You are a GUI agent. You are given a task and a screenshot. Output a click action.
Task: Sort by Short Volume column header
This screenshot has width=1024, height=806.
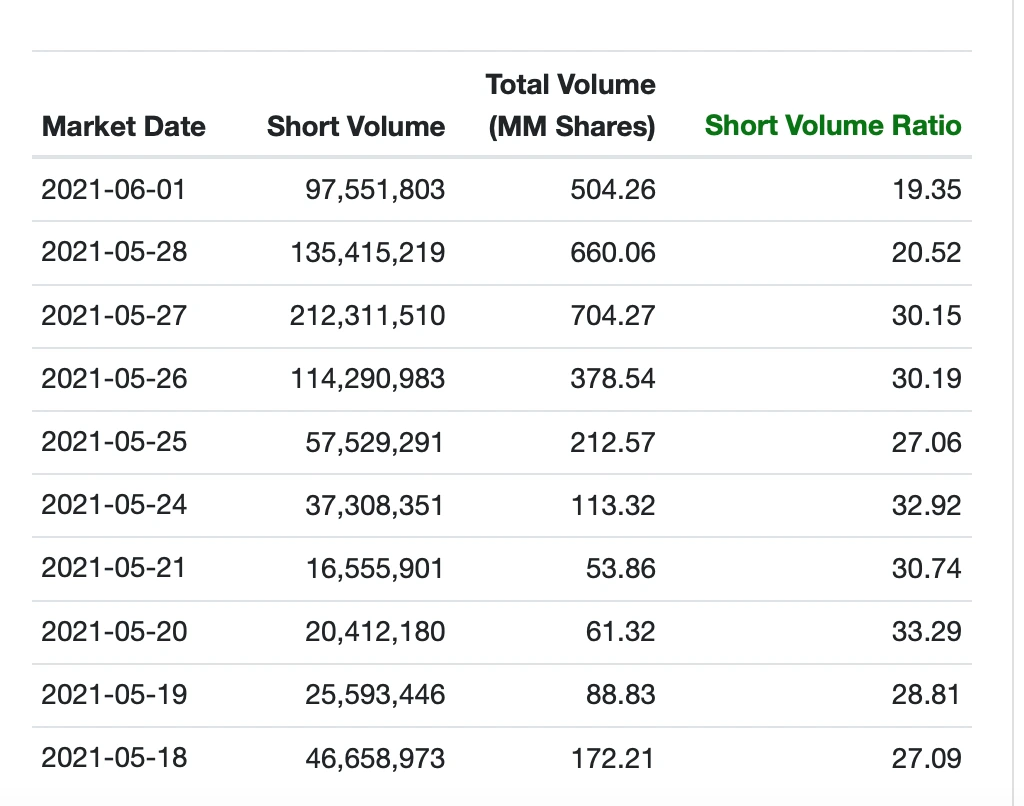point(356,126)
